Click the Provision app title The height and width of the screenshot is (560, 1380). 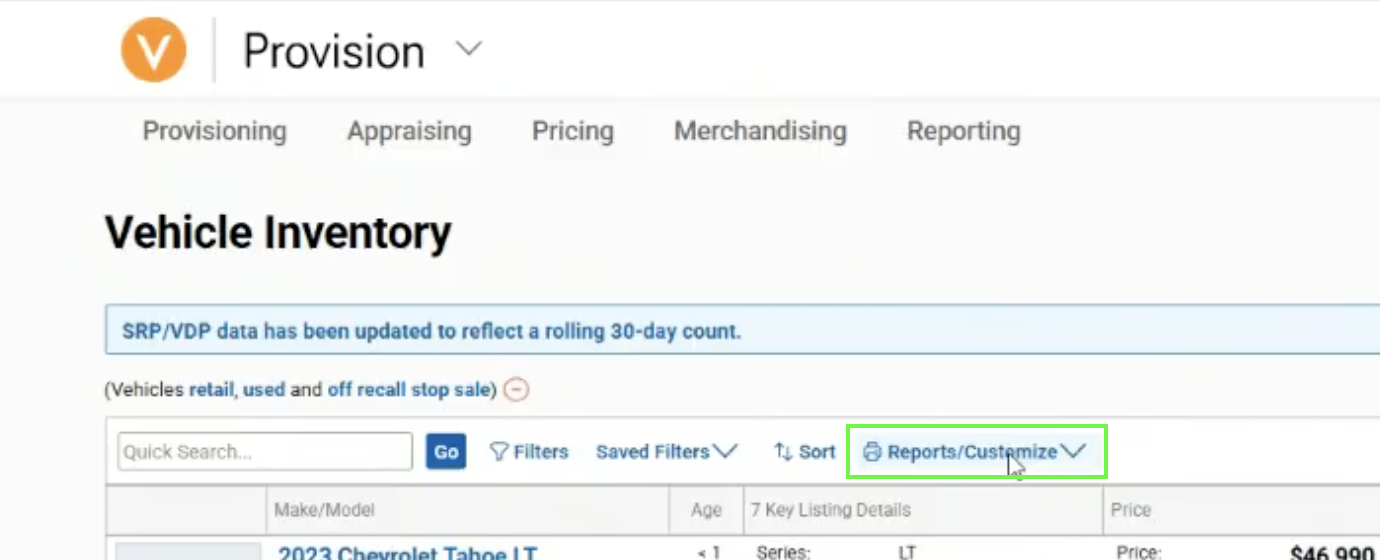334,51
